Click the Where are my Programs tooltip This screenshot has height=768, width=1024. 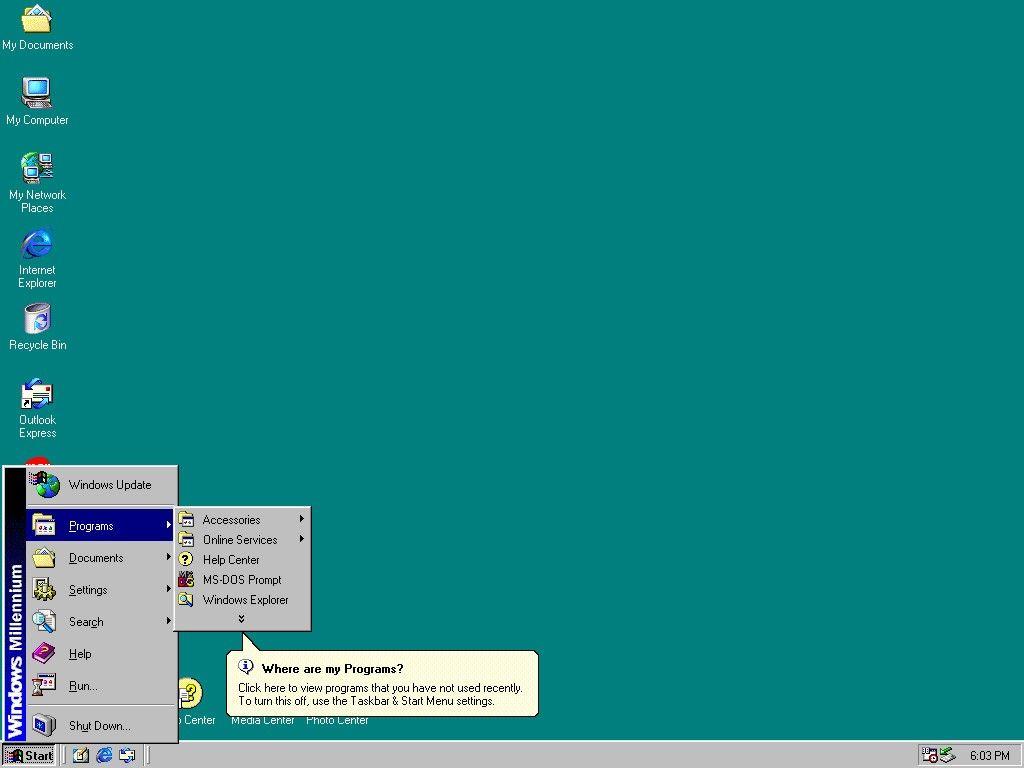tap(383, 683)
